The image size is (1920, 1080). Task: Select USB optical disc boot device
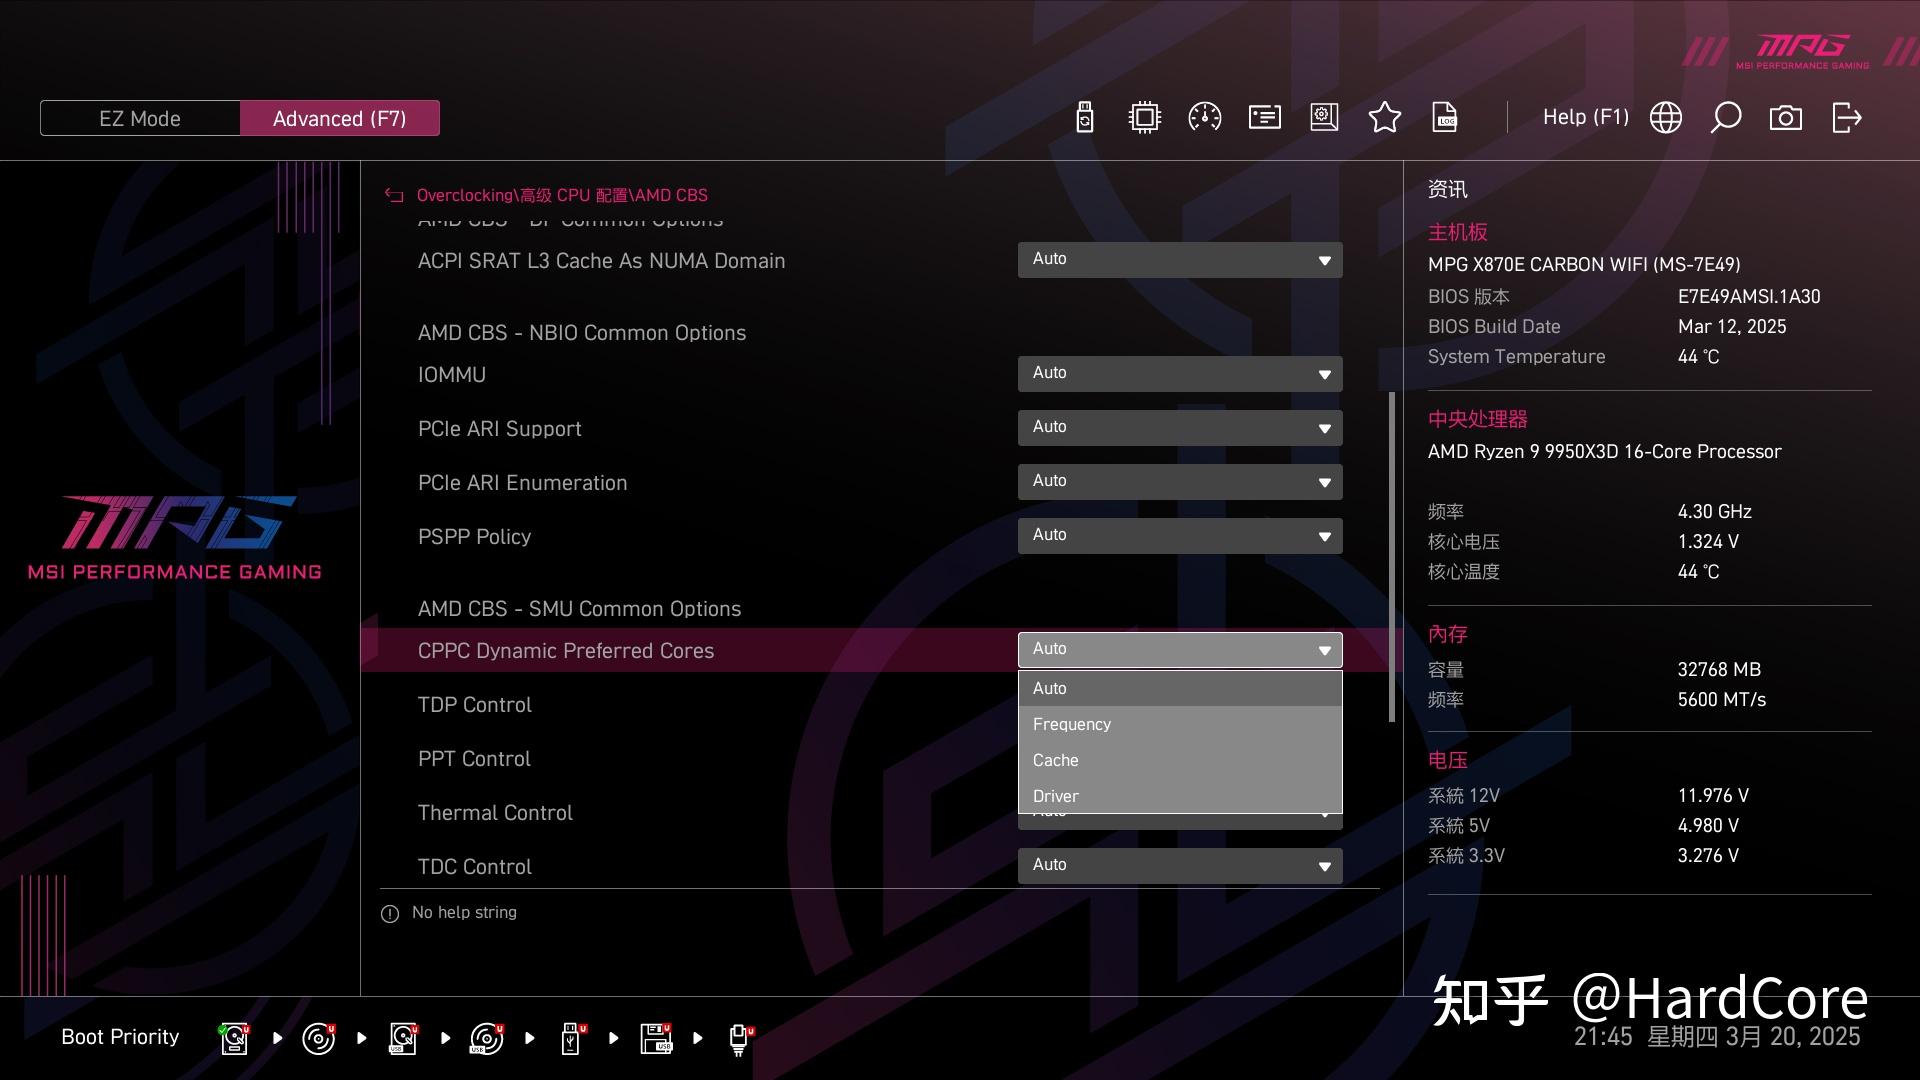(x=486, y=1038)
